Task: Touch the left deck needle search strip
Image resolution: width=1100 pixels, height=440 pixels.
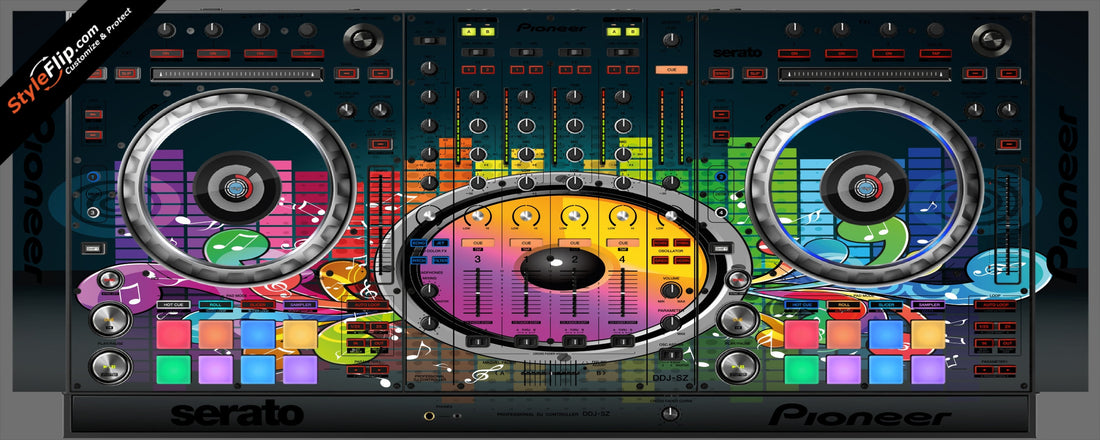Action: (x=236, y=74)
